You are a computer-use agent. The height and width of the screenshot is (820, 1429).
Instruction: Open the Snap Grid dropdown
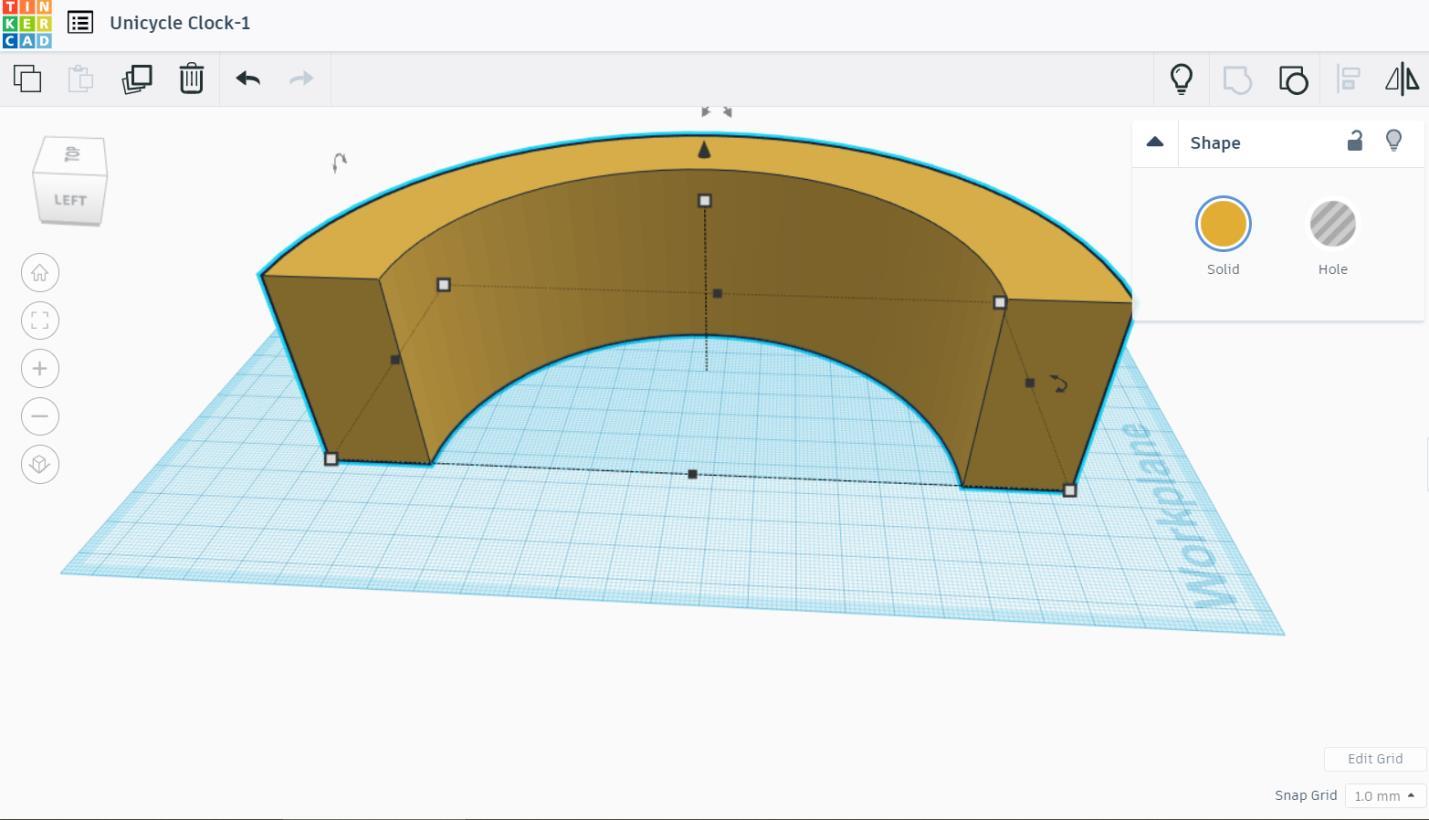tap(1385, 796)
